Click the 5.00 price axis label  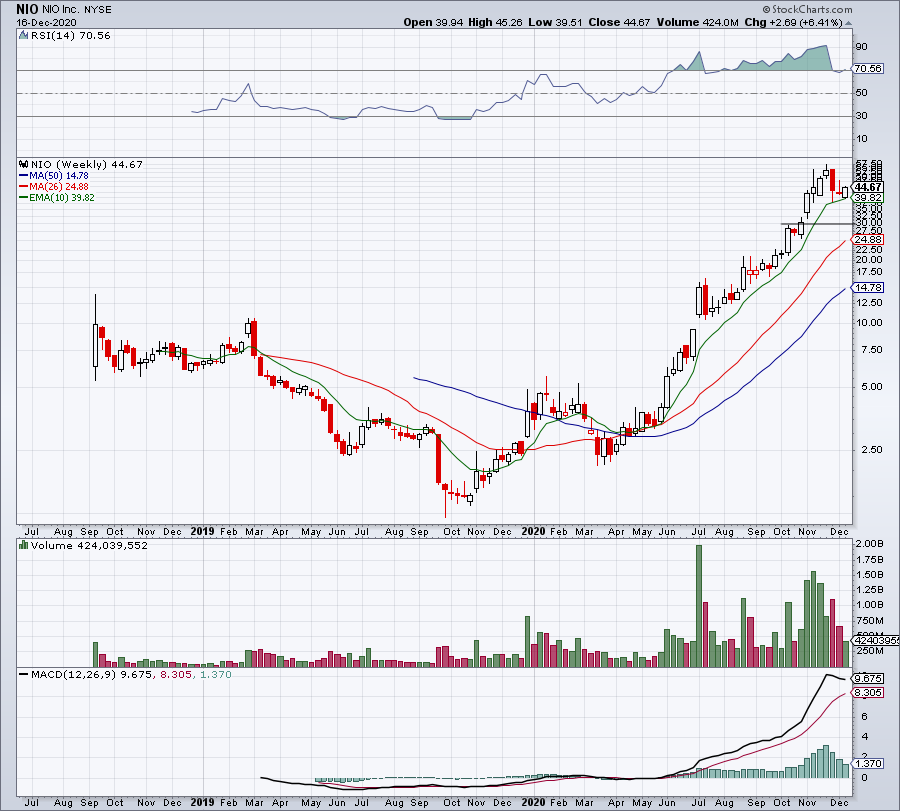(871, 386)
